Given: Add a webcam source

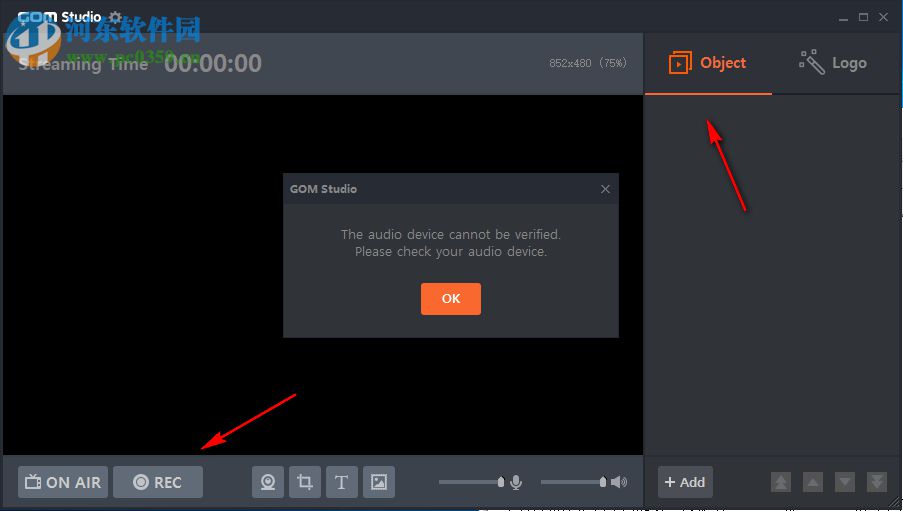Looking at the screenshot, I should click(x=268, y=482).
